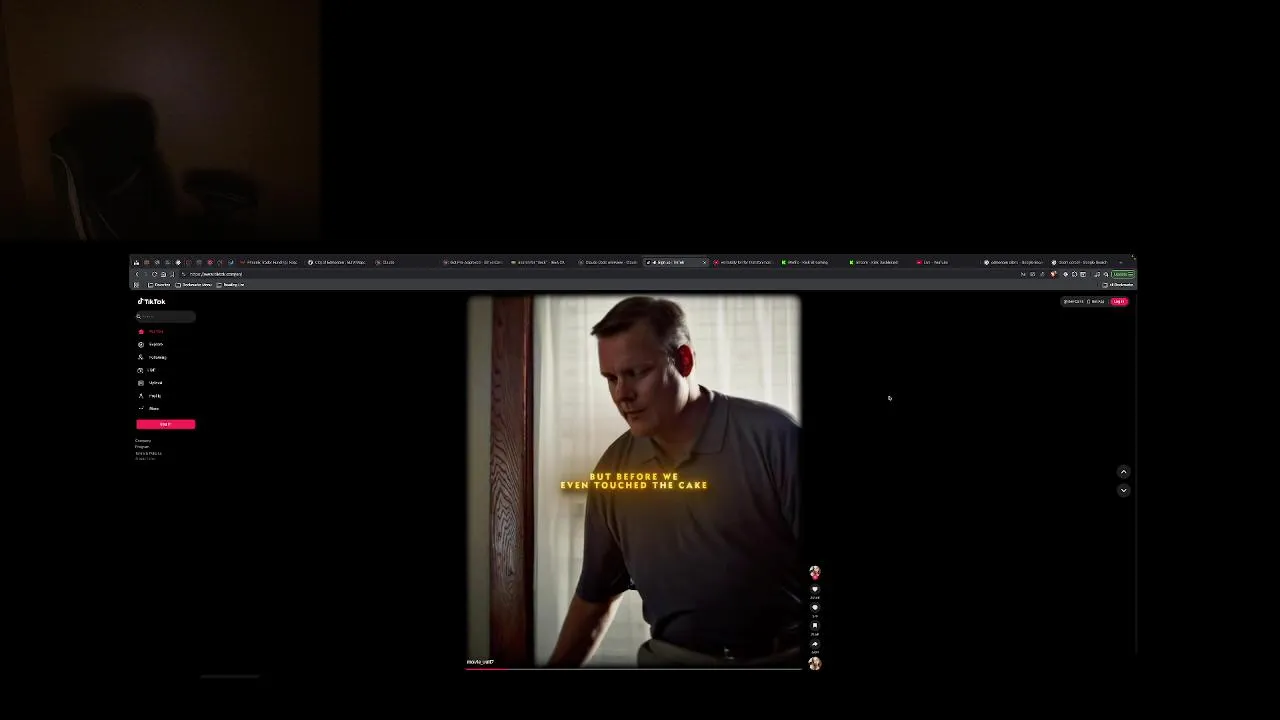1280x720 pixels.
Task: Open comments with the comment bubble icon
Action: pyautogui.click(x=814, y=607)
